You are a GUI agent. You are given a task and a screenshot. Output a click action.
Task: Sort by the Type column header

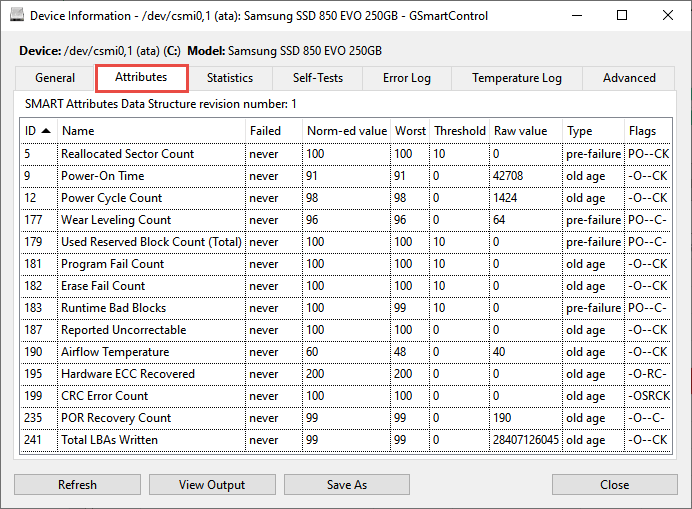click(x=594, y=131)
